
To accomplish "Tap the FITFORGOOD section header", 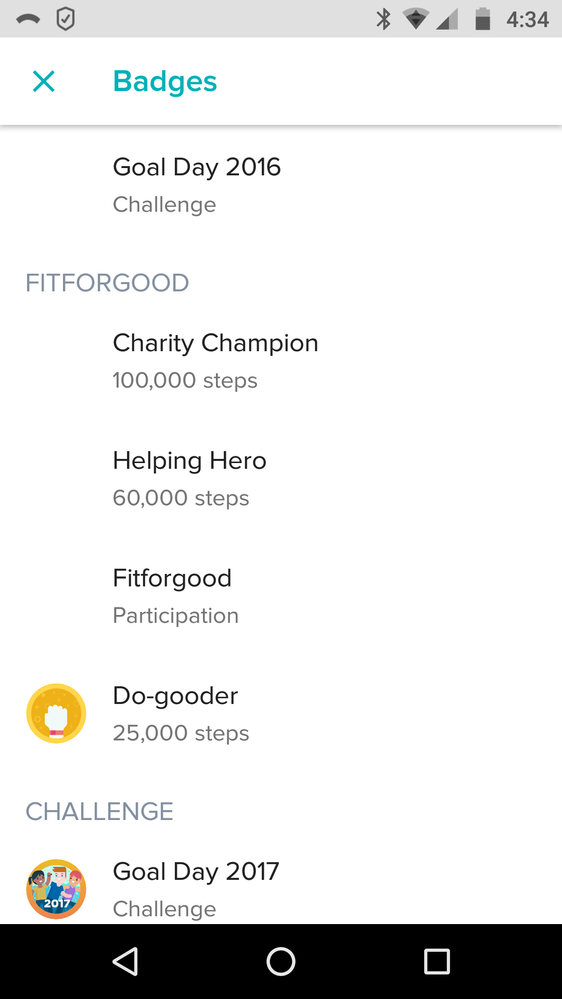I will [107, 283].
